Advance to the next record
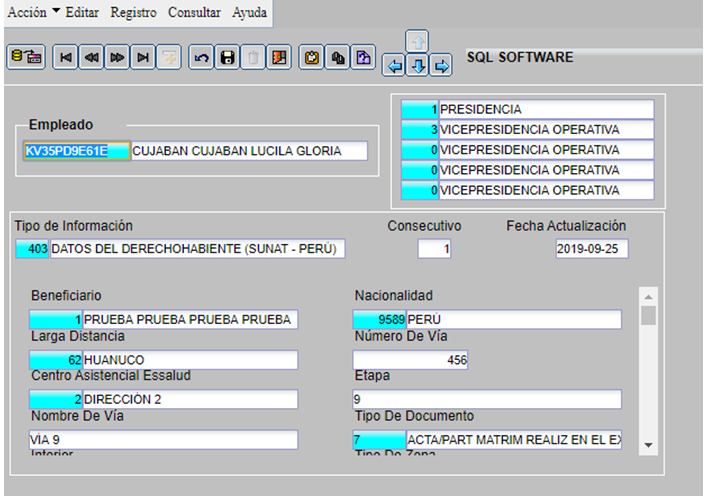This screenshot has height=496, width=704. [117, 58]
